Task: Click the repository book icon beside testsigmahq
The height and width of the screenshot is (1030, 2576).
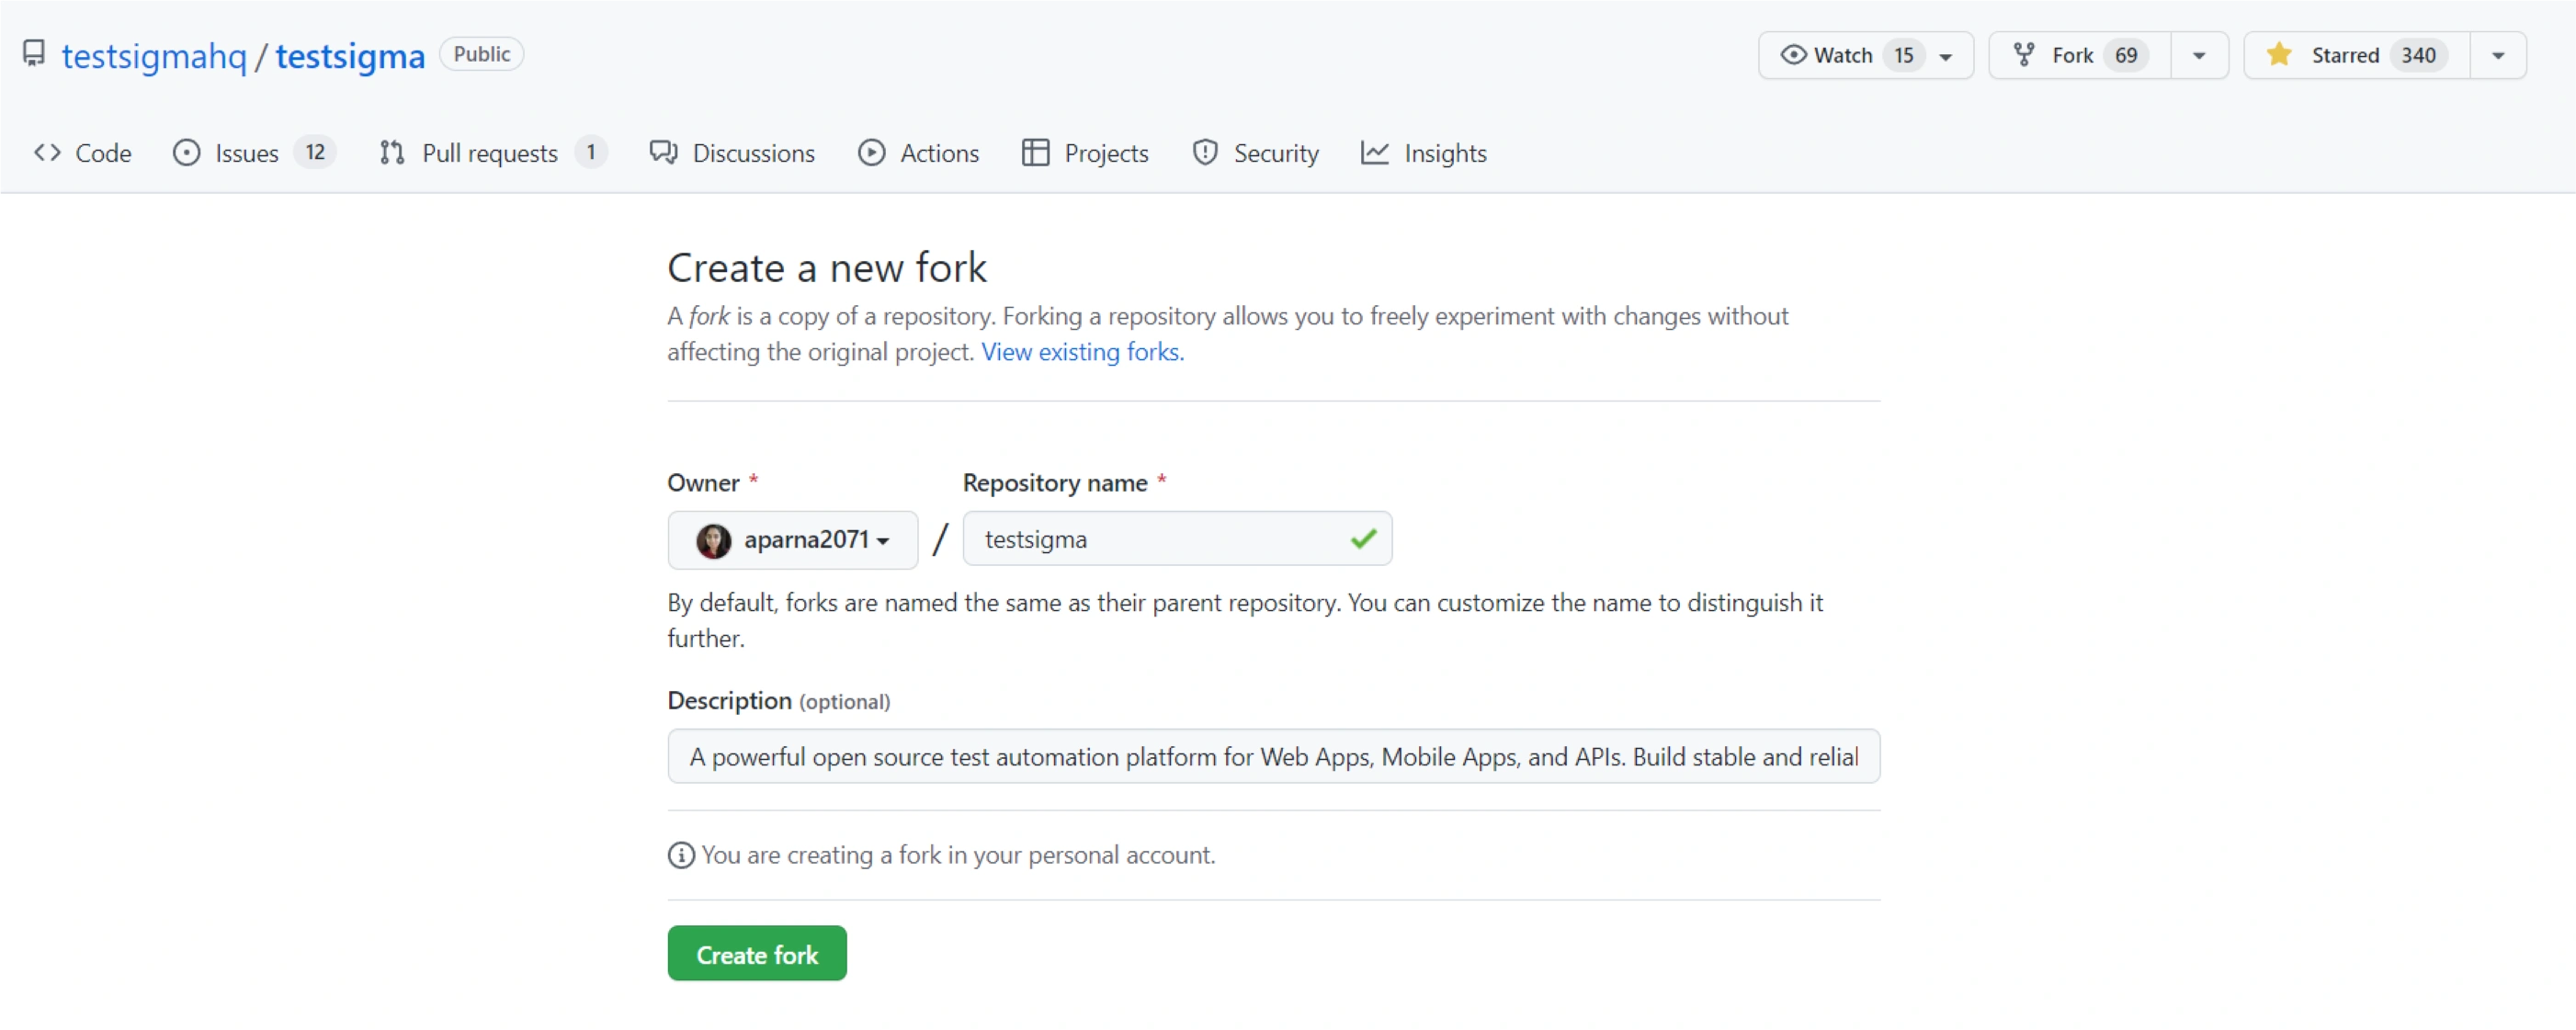Action: coord(34,53)
